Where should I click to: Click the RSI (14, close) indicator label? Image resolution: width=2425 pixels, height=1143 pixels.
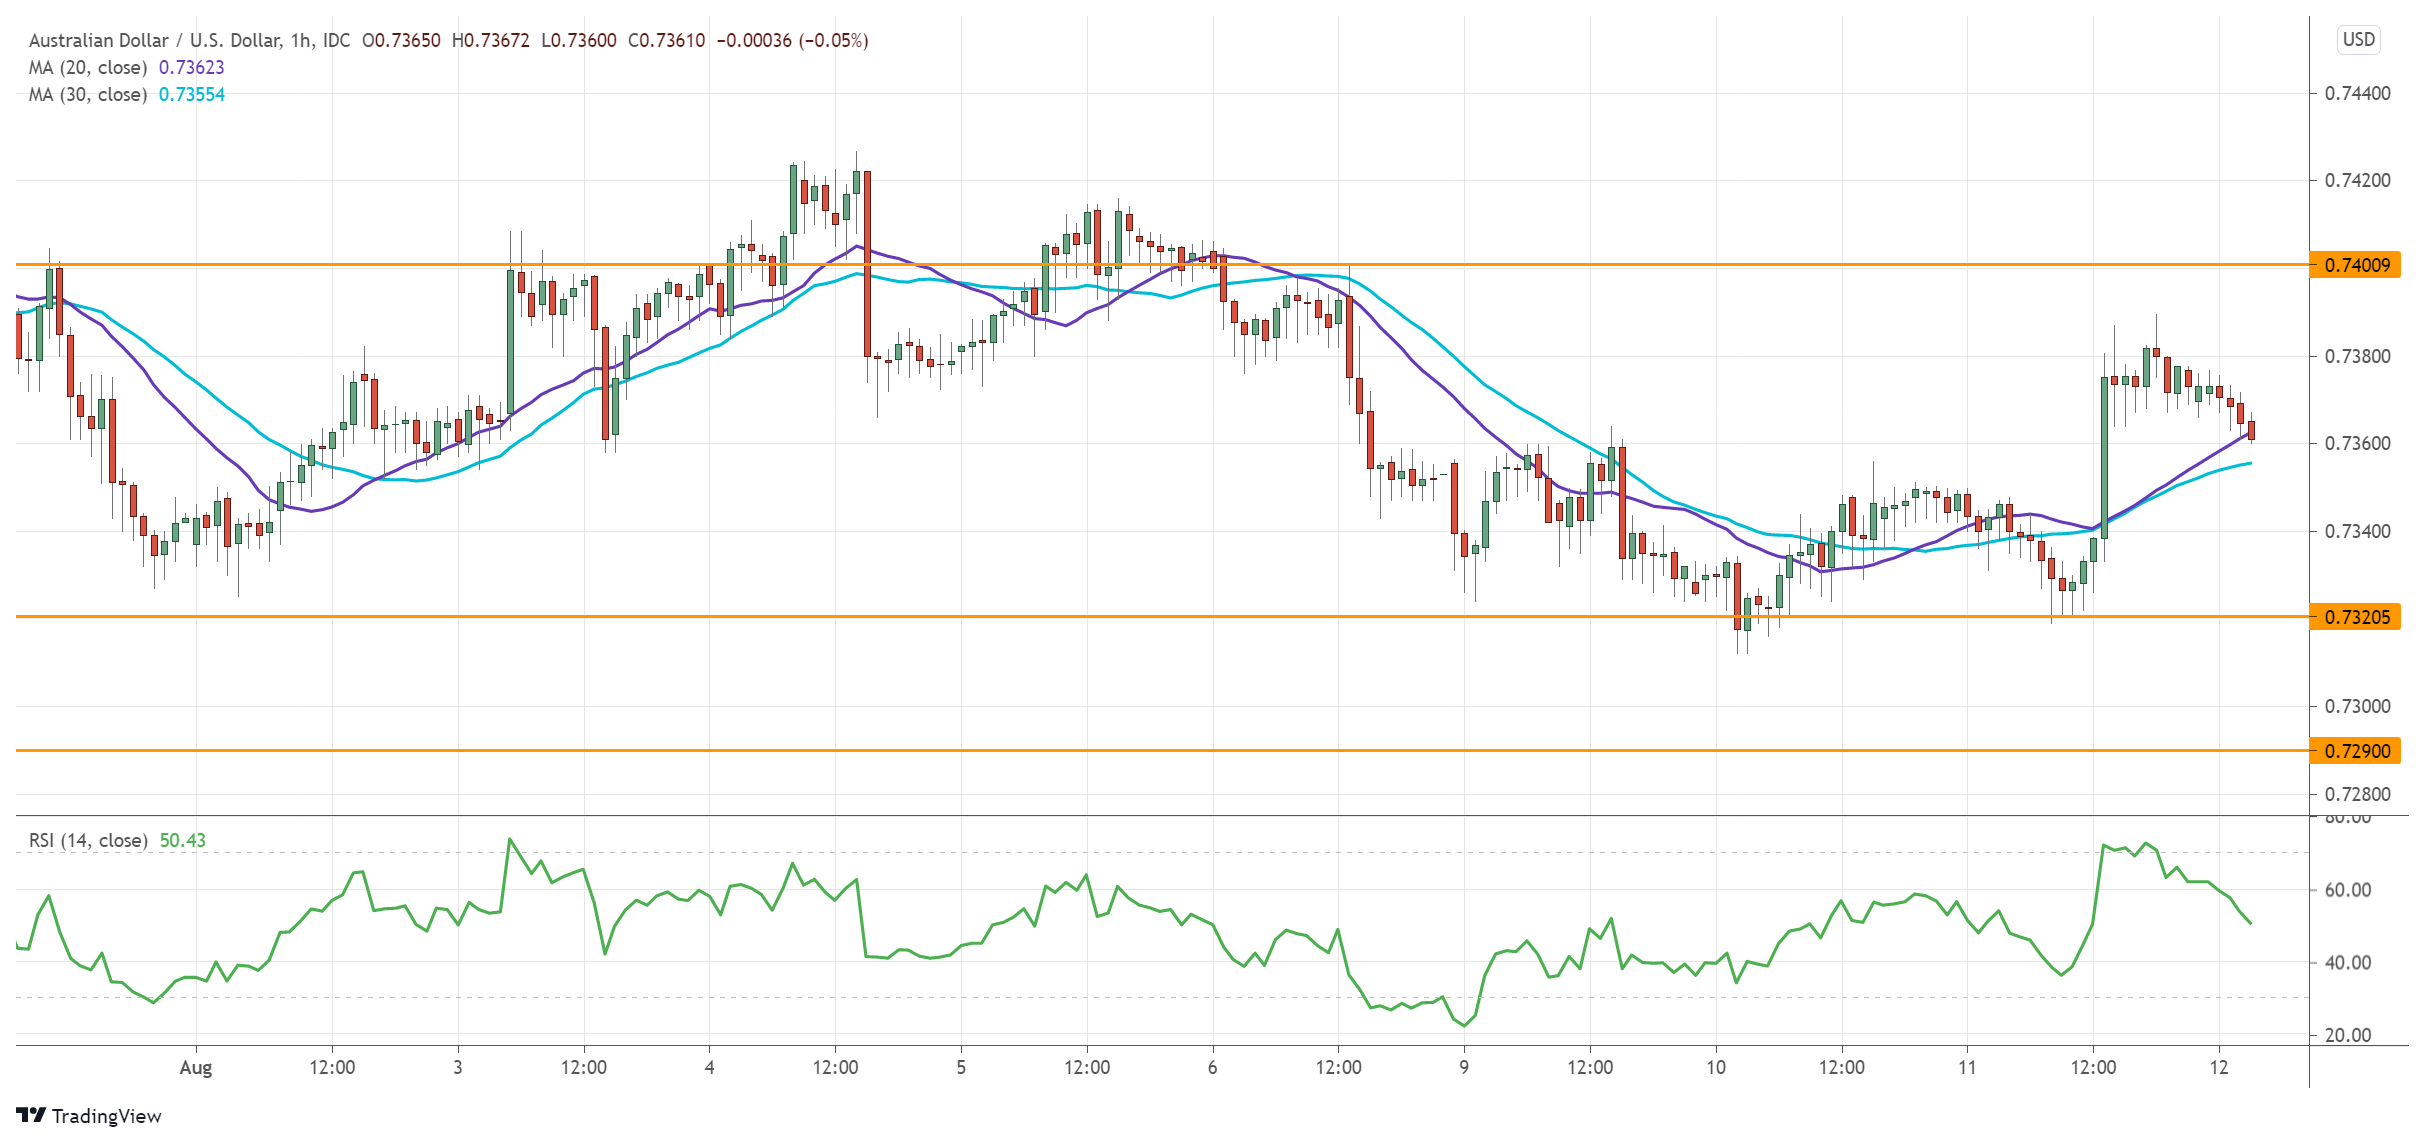88,840
